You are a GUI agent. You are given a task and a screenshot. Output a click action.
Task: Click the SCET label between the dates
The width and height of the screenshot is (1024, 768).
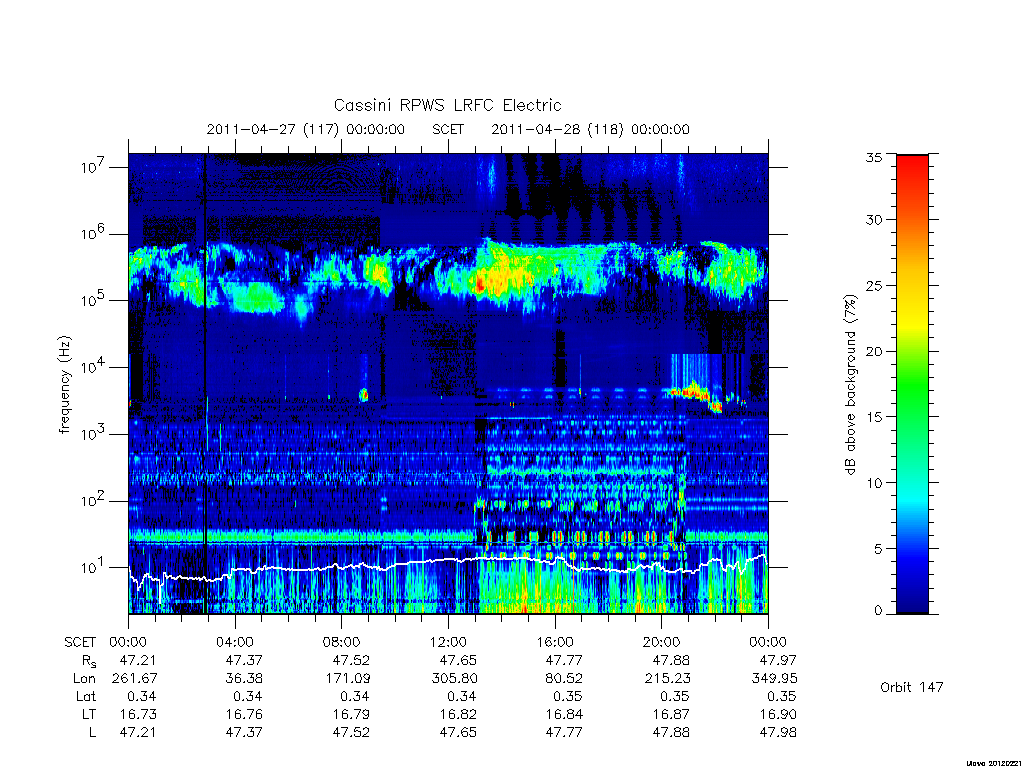tap(448, 129)
